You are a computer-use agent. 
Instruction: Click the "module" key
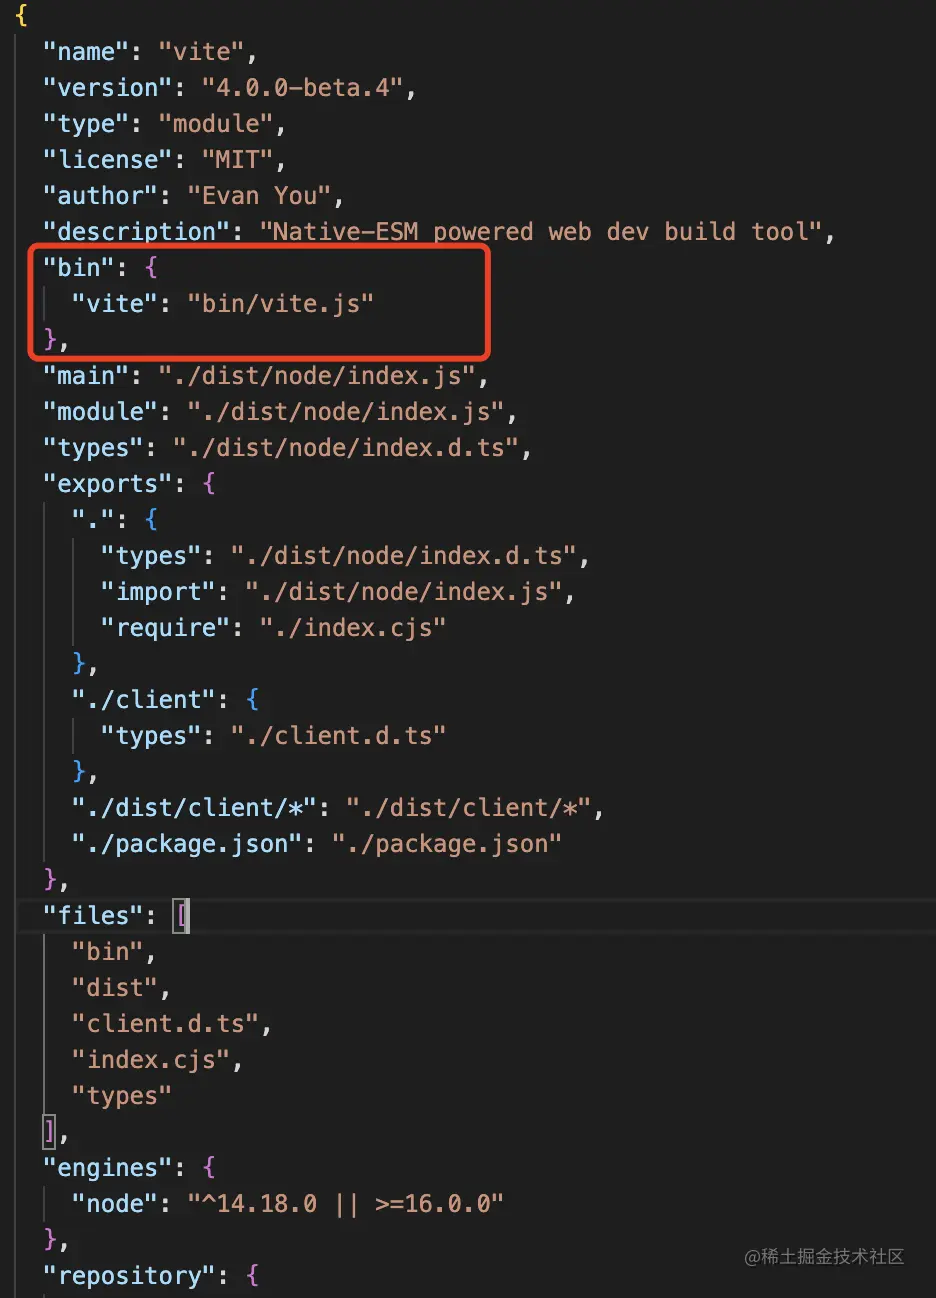click(x=101, y=412)
